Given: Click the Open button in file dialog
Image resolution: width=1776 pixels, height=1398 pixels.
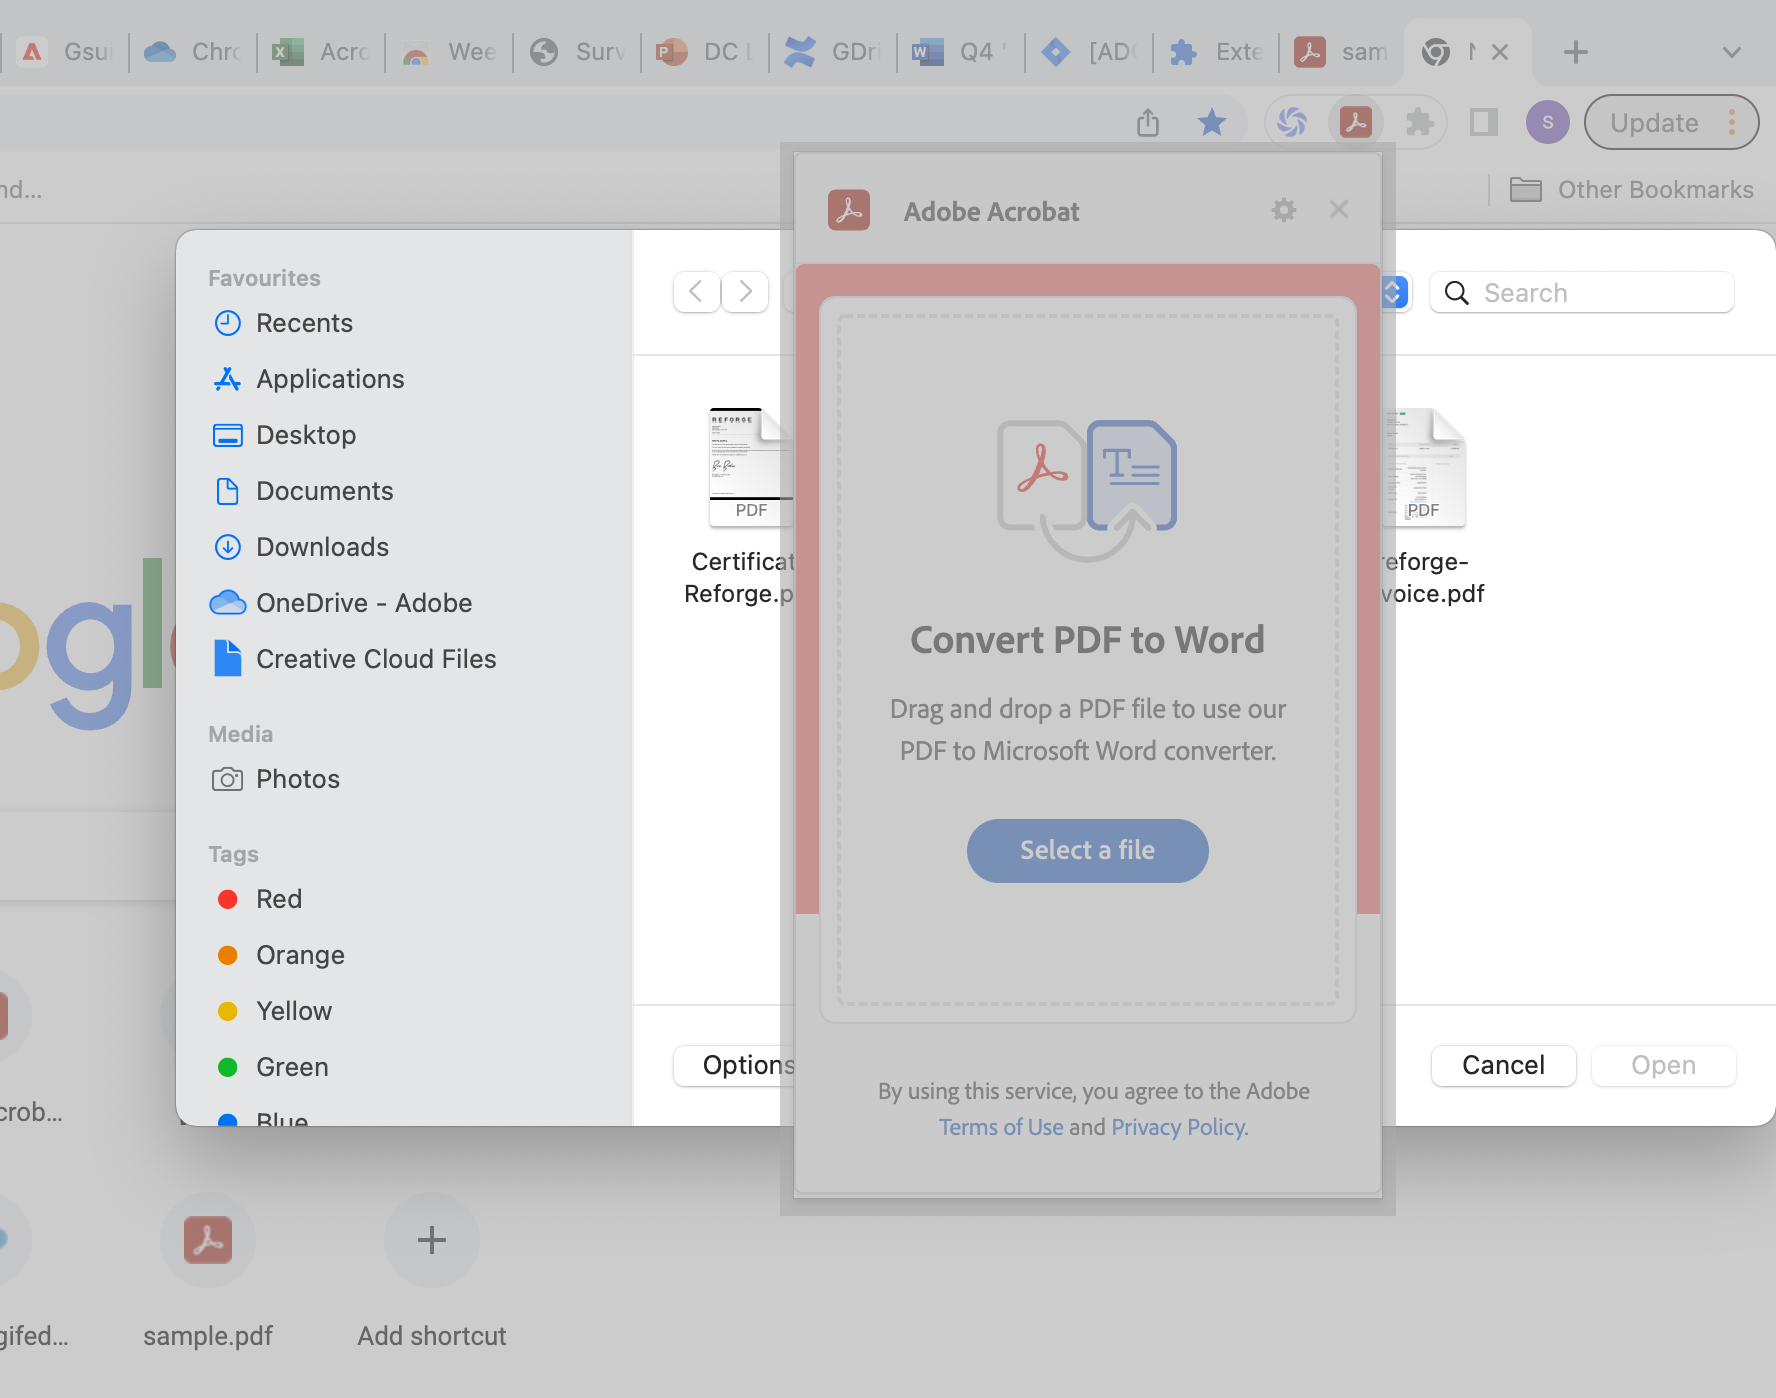Looking at the screenshot, I should [1663, 1065].
